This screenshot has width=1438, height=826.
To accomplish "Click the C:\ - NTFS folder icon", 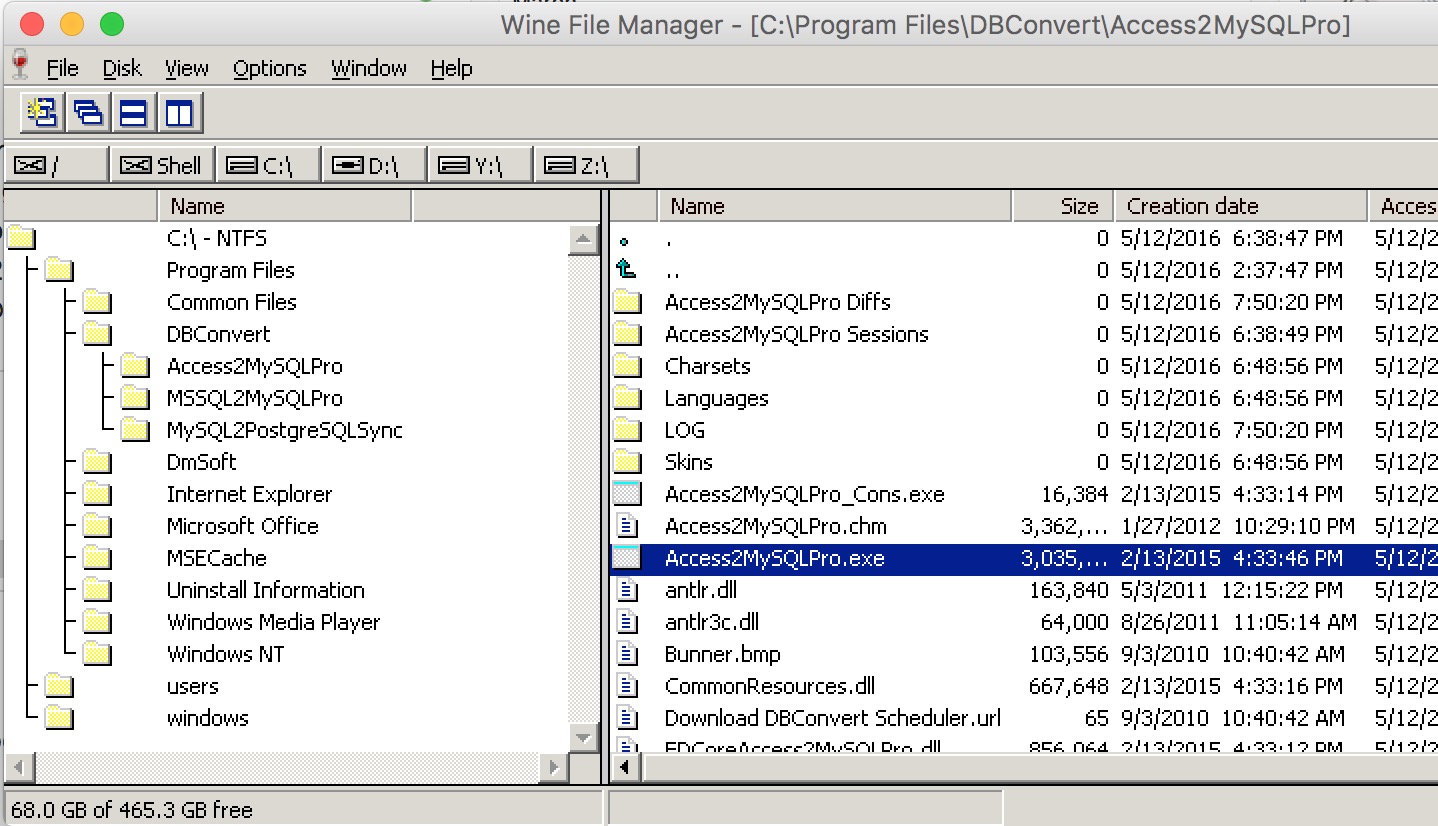I will (x=21, y=238).
